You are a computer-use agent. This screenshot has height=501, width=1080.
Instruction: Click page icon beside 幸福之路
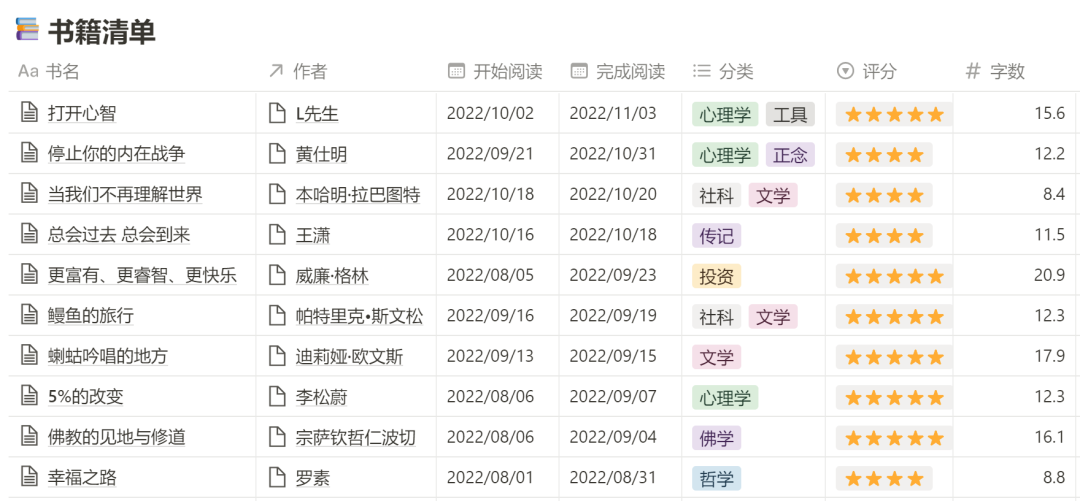29,478
